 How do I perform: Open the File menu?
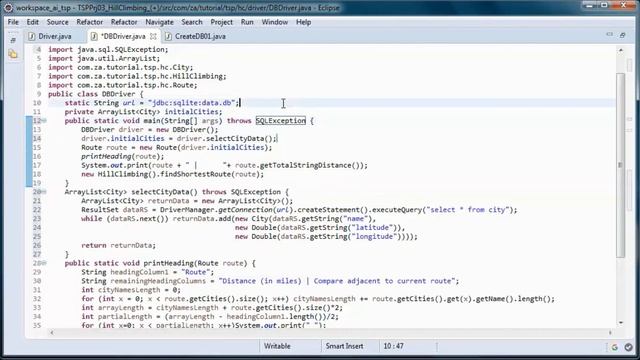point(13,22)
